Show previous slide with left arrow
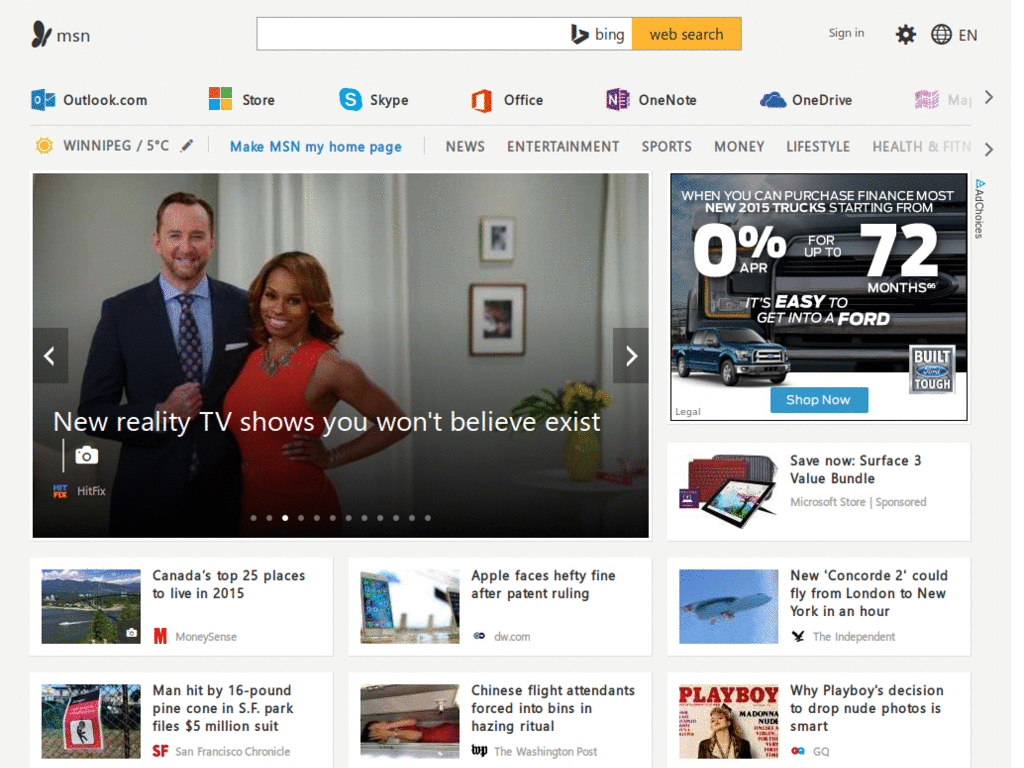This screenshot has width=1024, height=768. pos(50,356)
